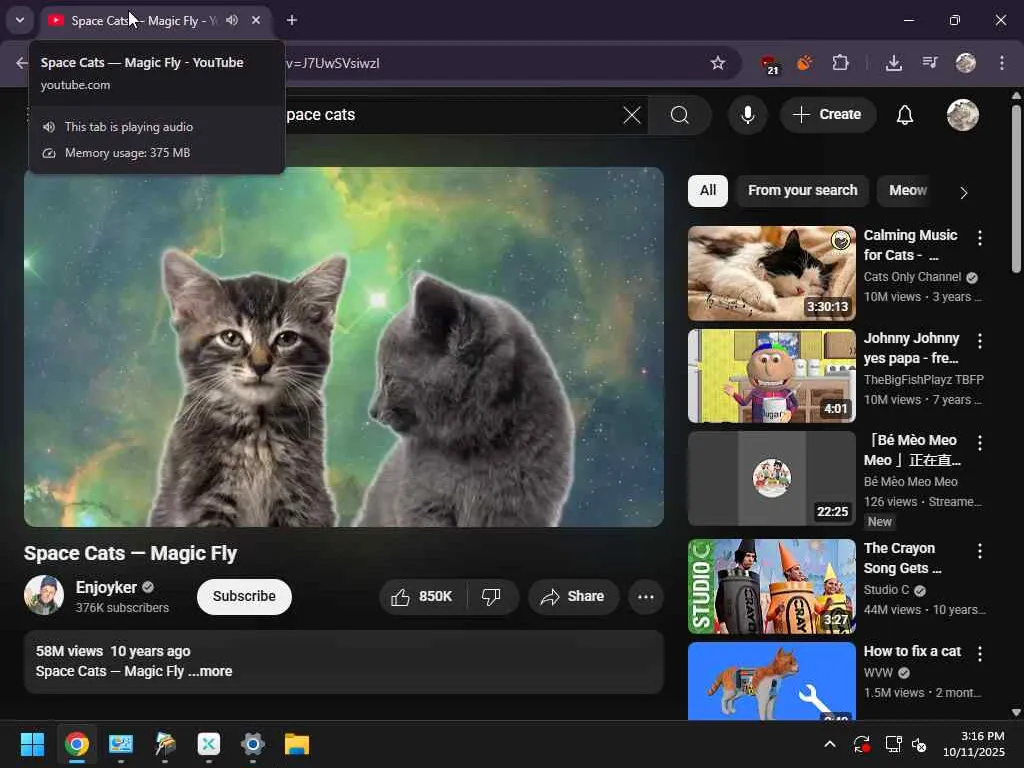This screenshot has height=768, width=1024.
Task: Click the orange extension icon in toolbar
Action: click(x=805, y=63)
